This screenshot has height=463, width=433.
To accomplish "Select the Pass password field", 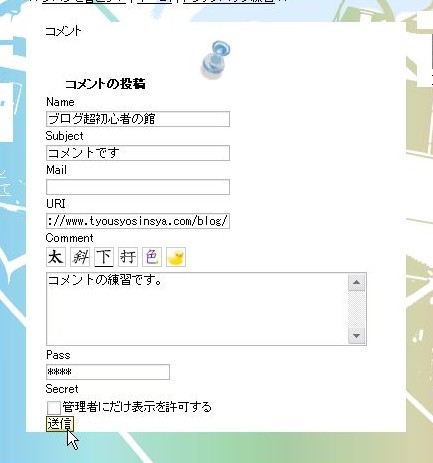I will 108,372.
